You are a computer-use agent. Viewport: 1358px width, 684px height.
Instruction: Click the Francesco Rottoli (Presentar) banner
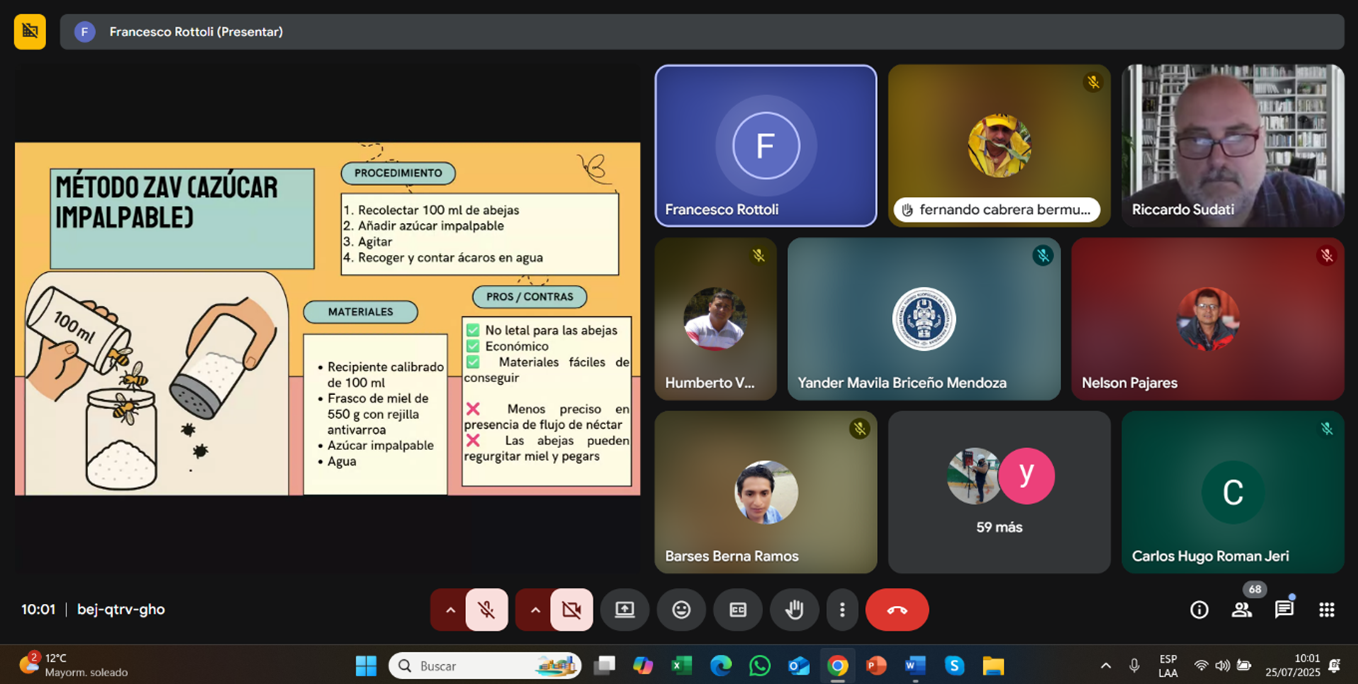pos(196,32)
